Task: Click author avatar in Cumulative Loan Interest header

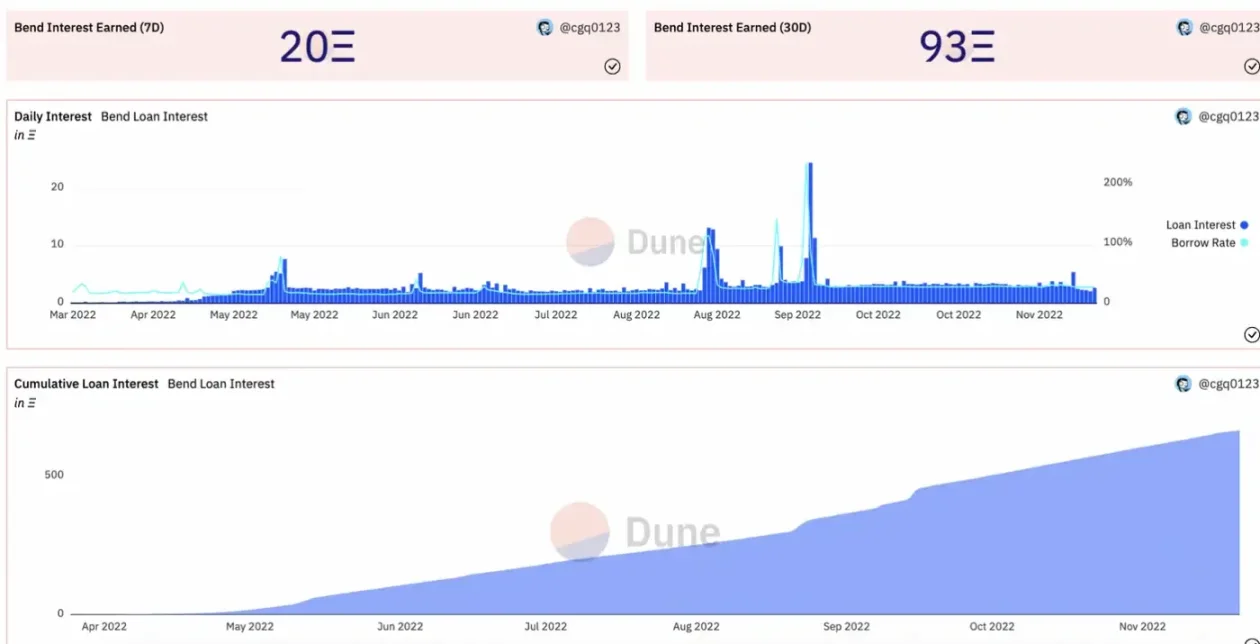Action: point(1184,384)
